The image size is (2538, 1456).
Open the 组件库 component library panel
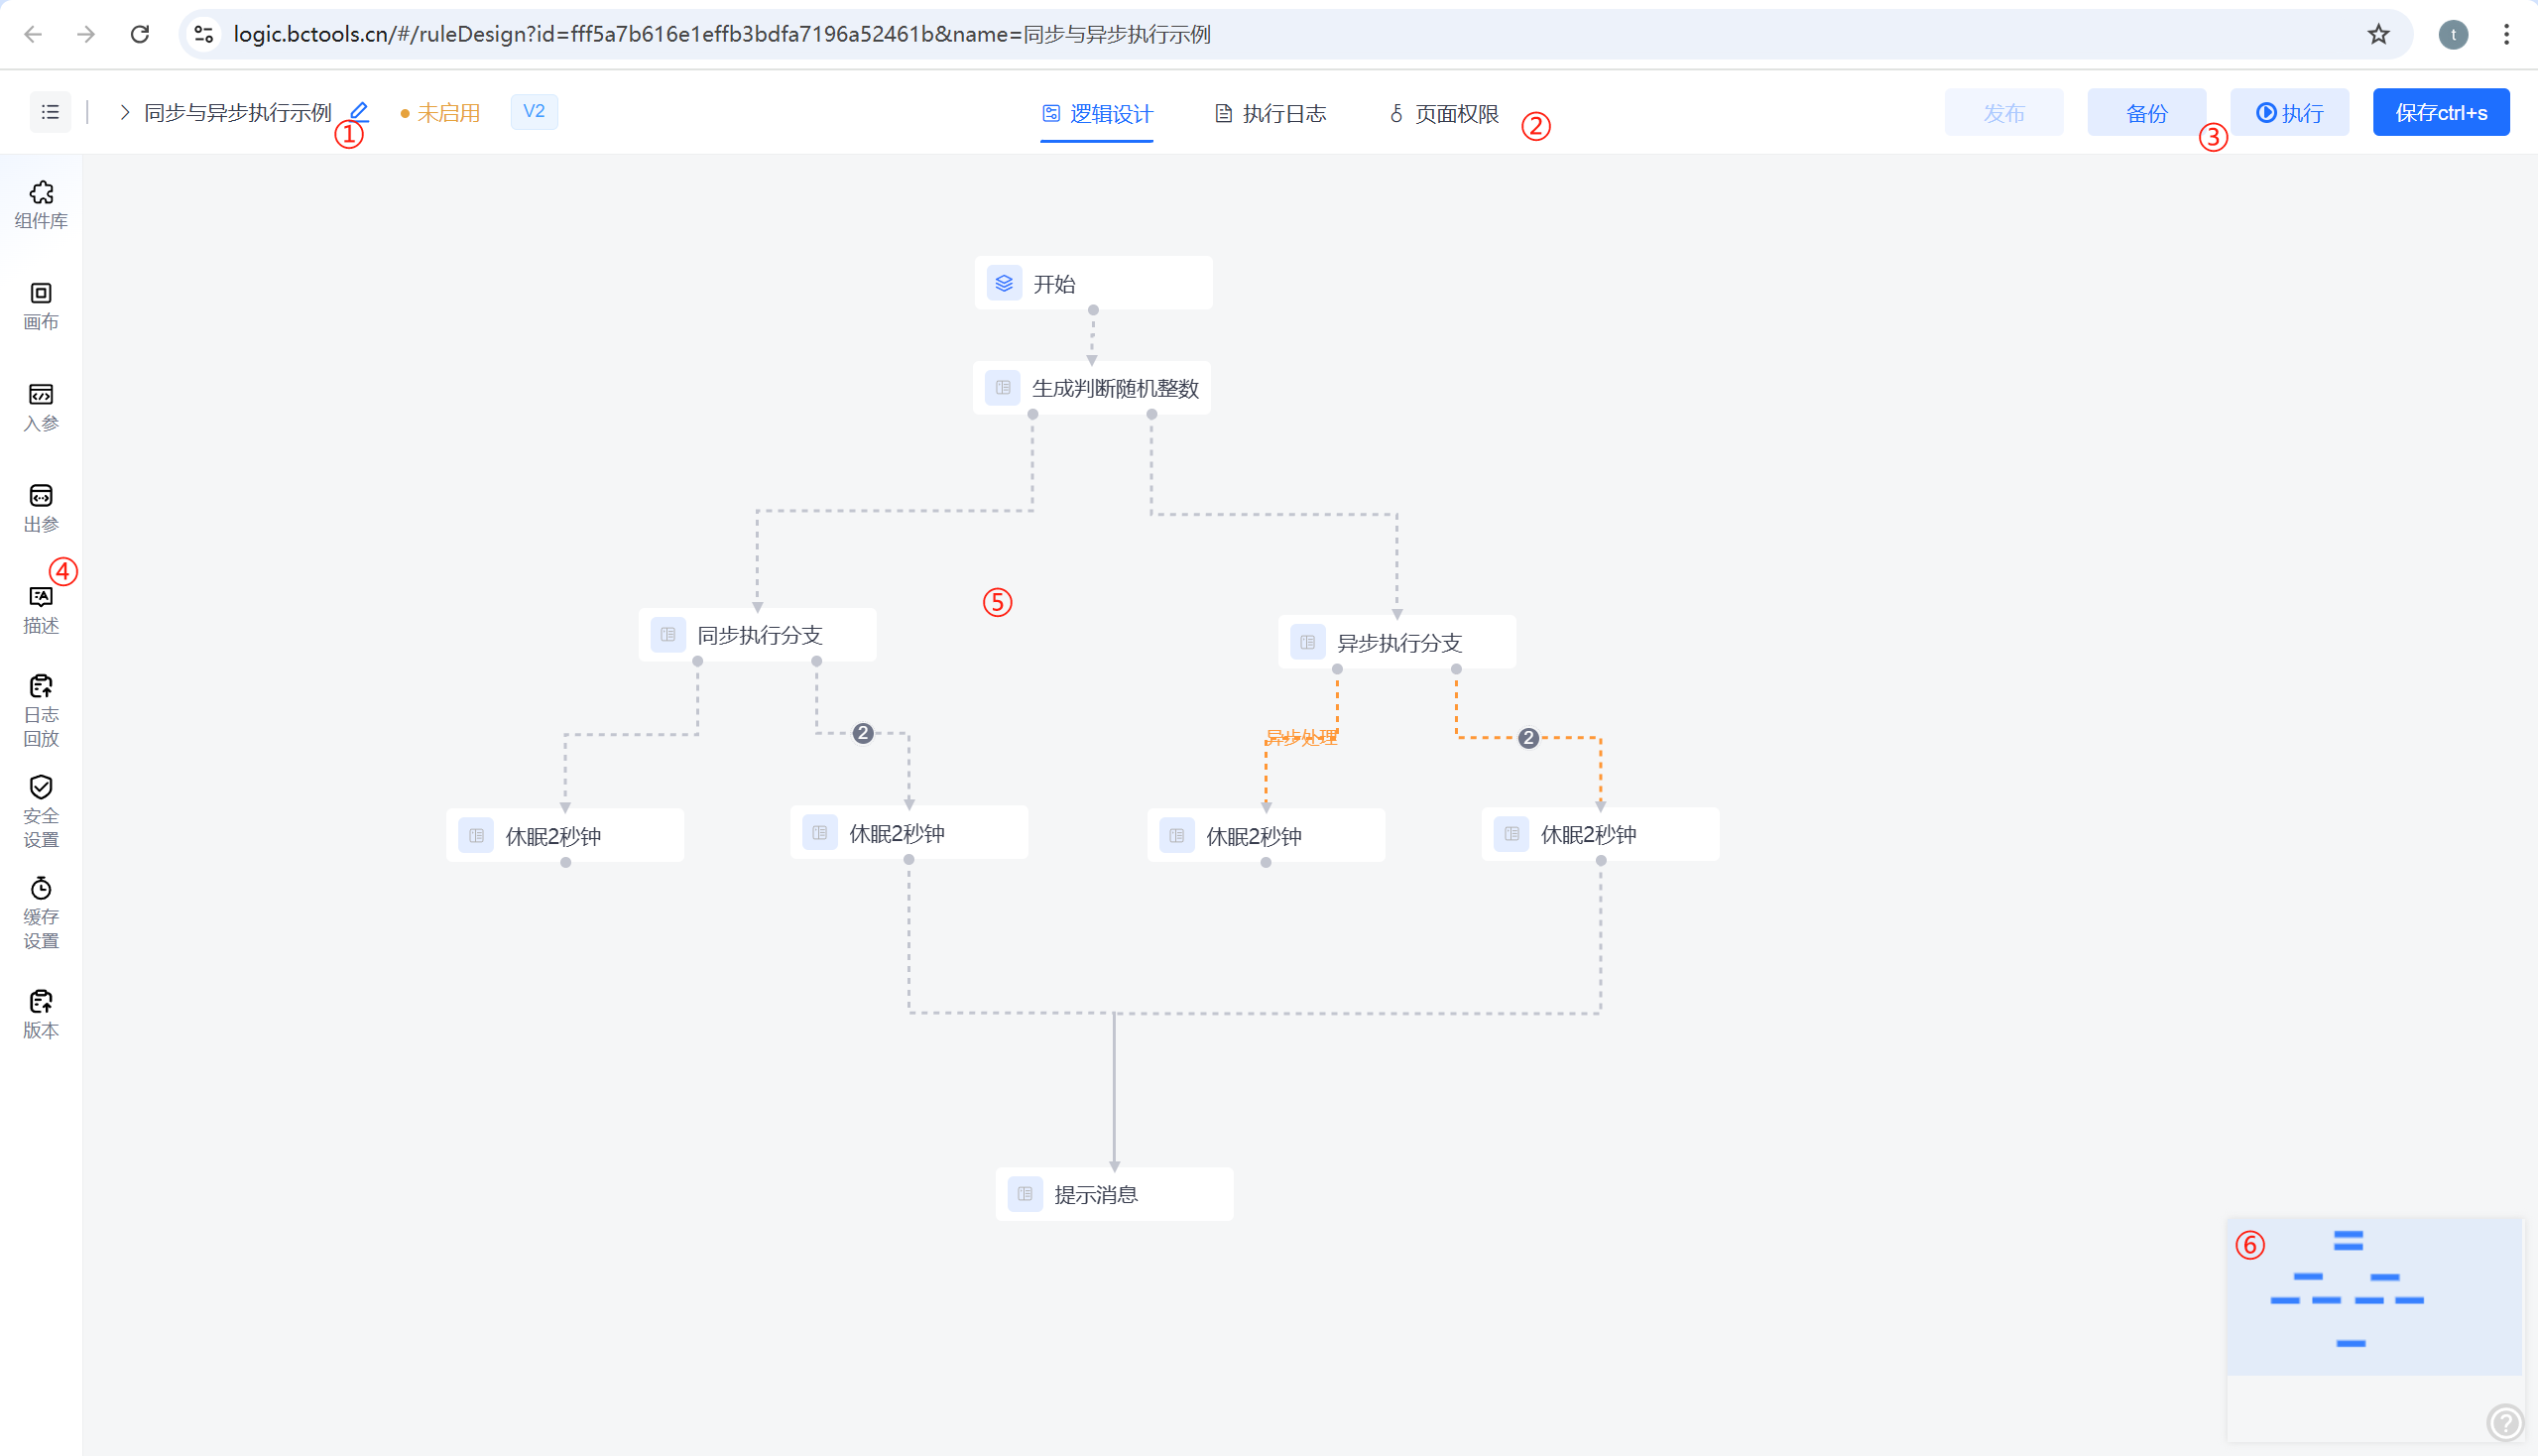[41, 205]
